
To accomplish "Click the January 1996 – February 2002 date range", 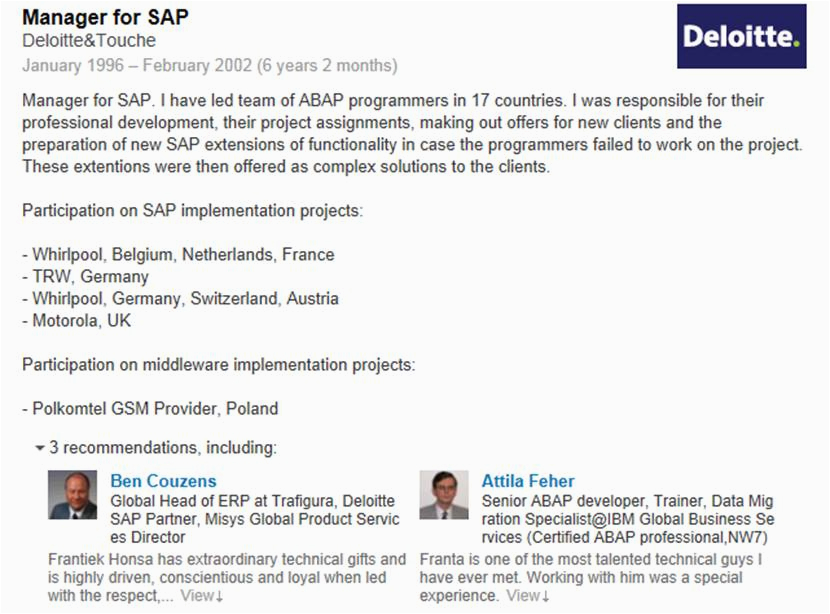I will (209, 66).
